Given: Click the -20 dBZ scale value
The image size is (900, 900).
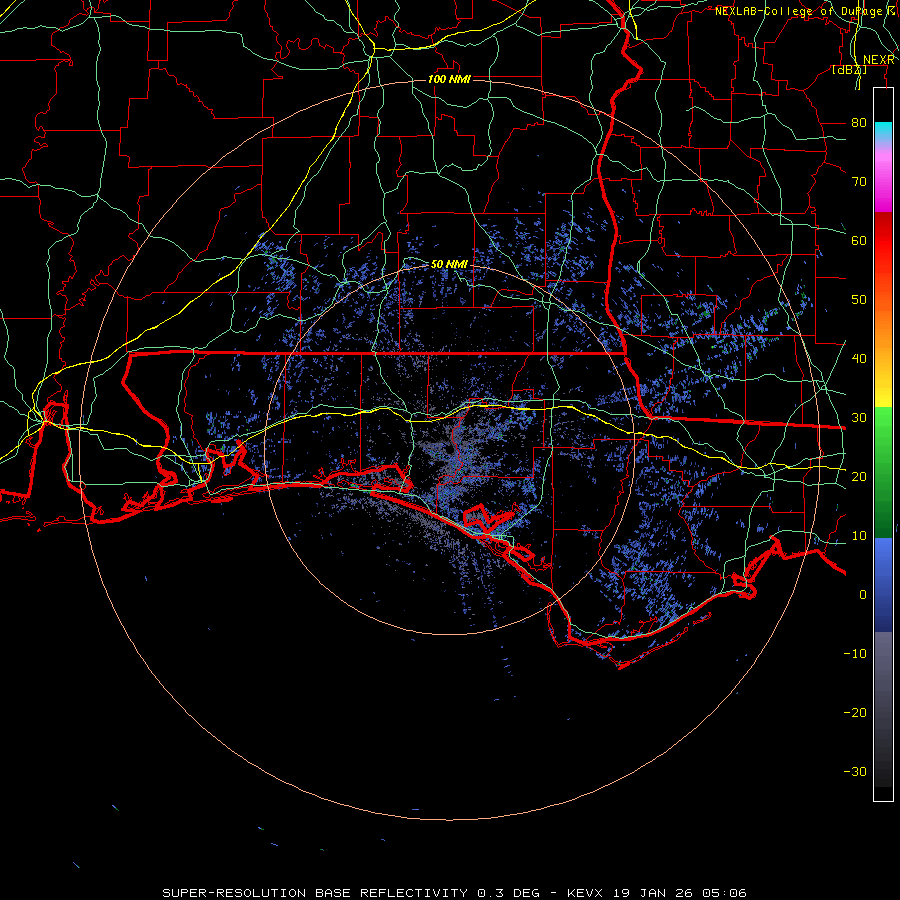Looking at the screenshot, I should coord(855,713).
